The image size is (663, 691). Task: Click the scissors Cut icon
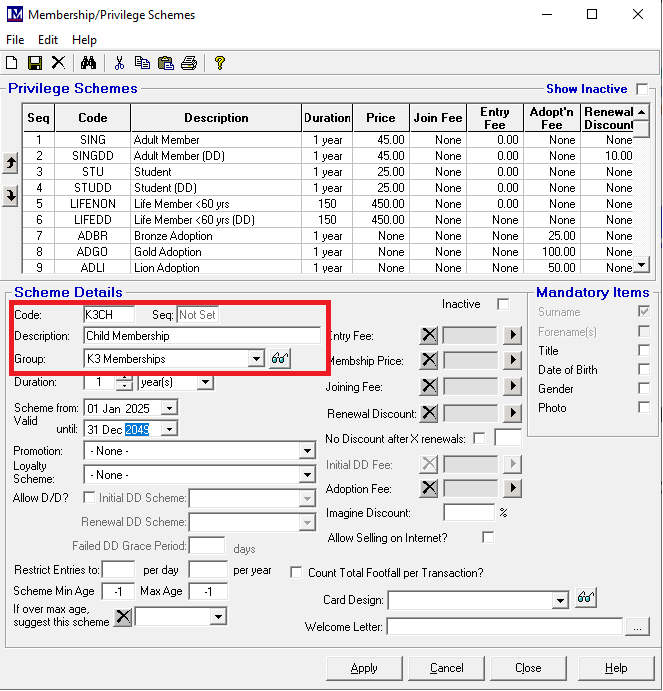tap(119, 63)
